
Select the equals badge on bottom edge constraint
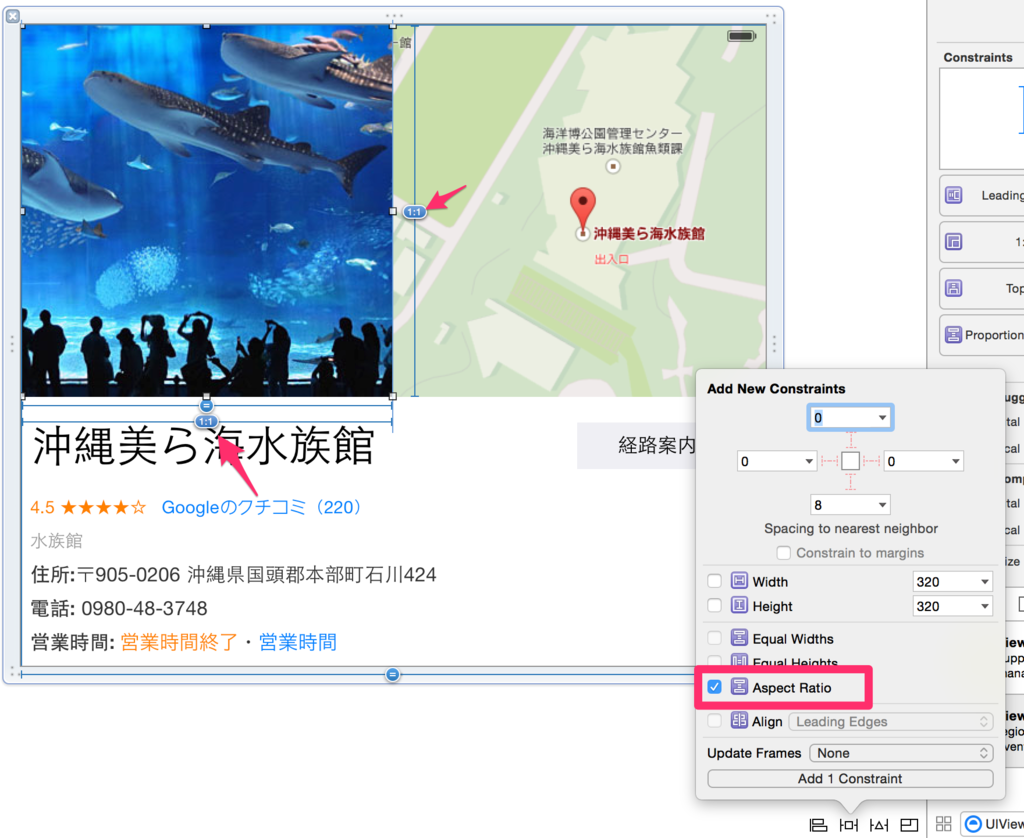[x=392, y=674]
